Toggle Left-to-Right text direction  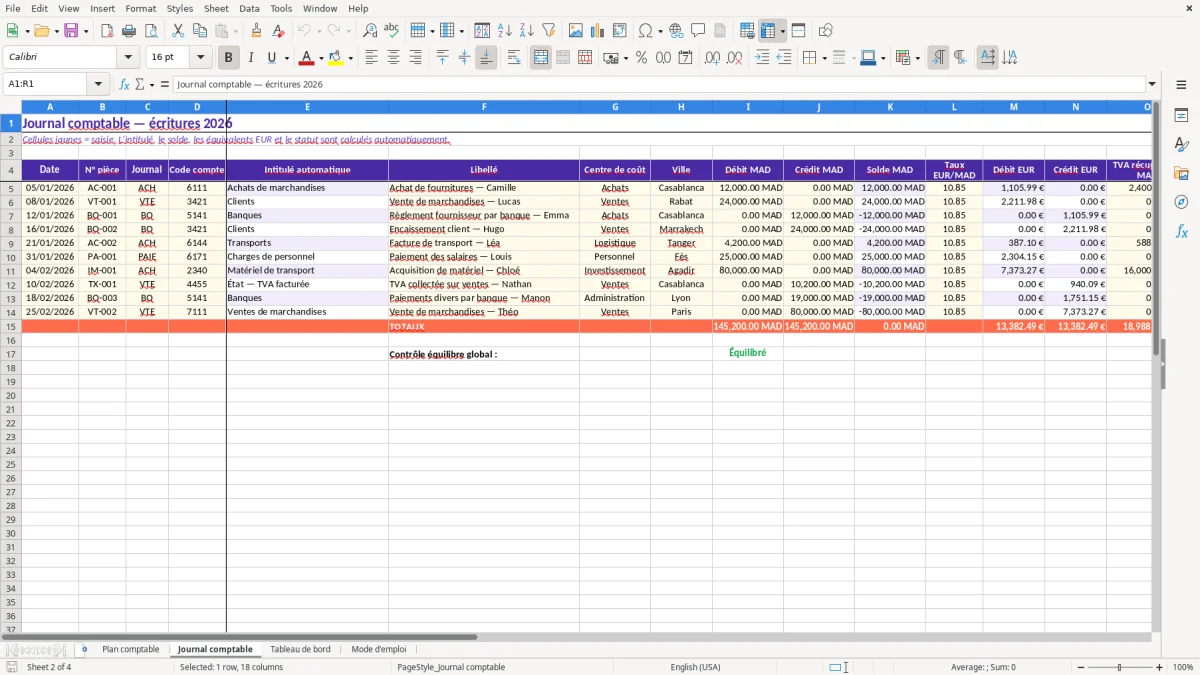click(938, 58)
